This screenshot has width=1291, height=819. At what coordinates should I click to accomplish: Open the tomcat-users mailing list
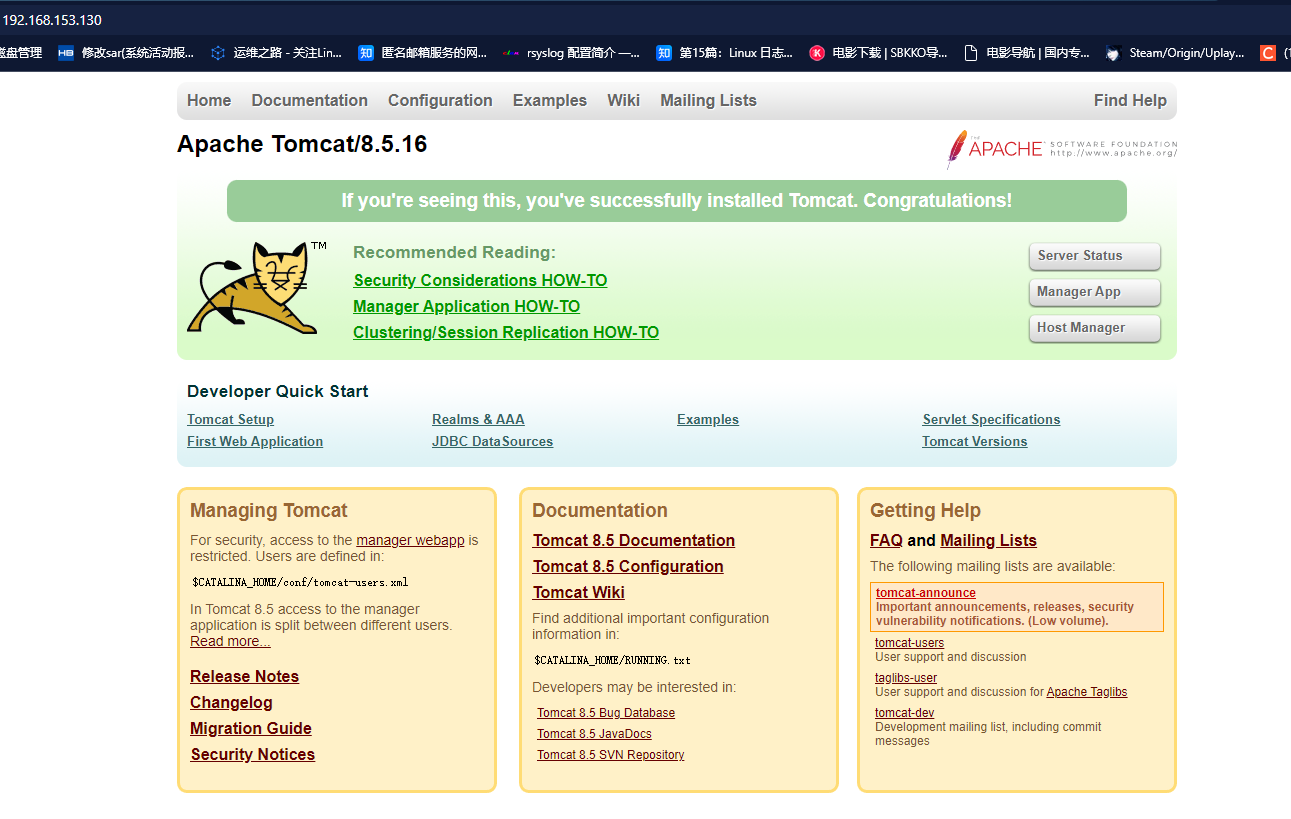909,643
